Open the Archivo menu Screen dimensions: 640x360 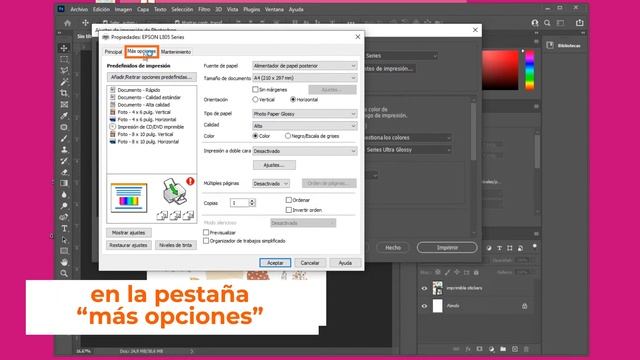pyautogui.click(x=79, y=9)
